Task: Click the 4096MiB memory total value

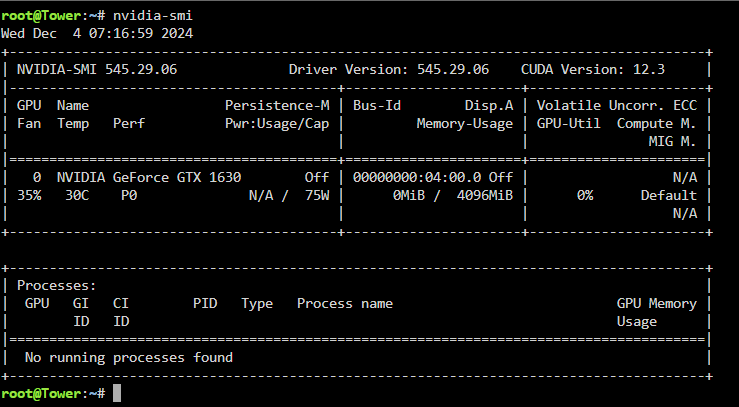Action: [484, 195]
